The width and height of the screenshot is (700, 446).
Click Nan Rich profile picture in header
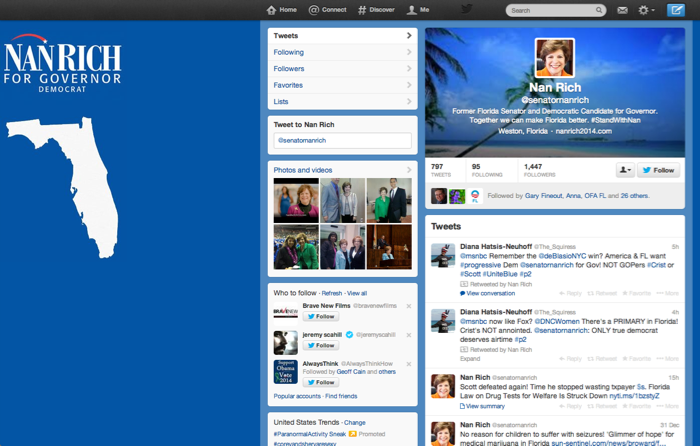[x=554, y=58]
